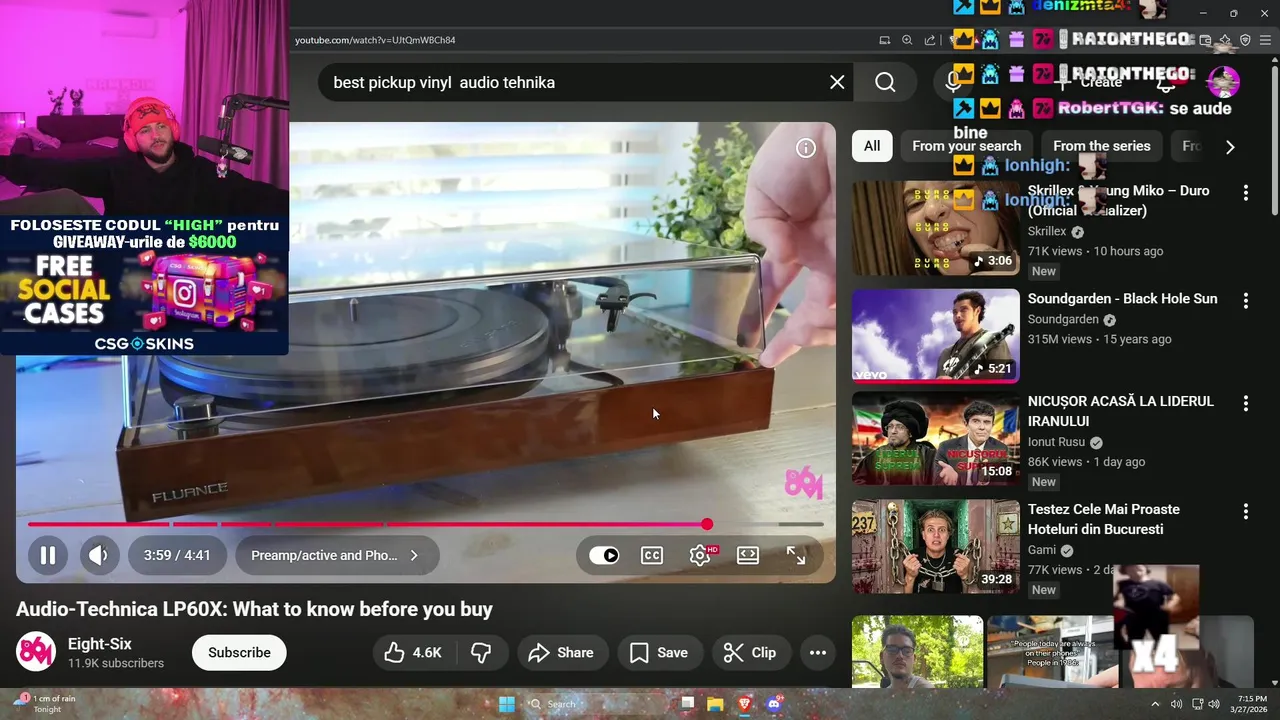Show hidden system tray icons chevron
Viewport: 1280px width, 720px height.
pyautogui.click(x=1155, y=704)
